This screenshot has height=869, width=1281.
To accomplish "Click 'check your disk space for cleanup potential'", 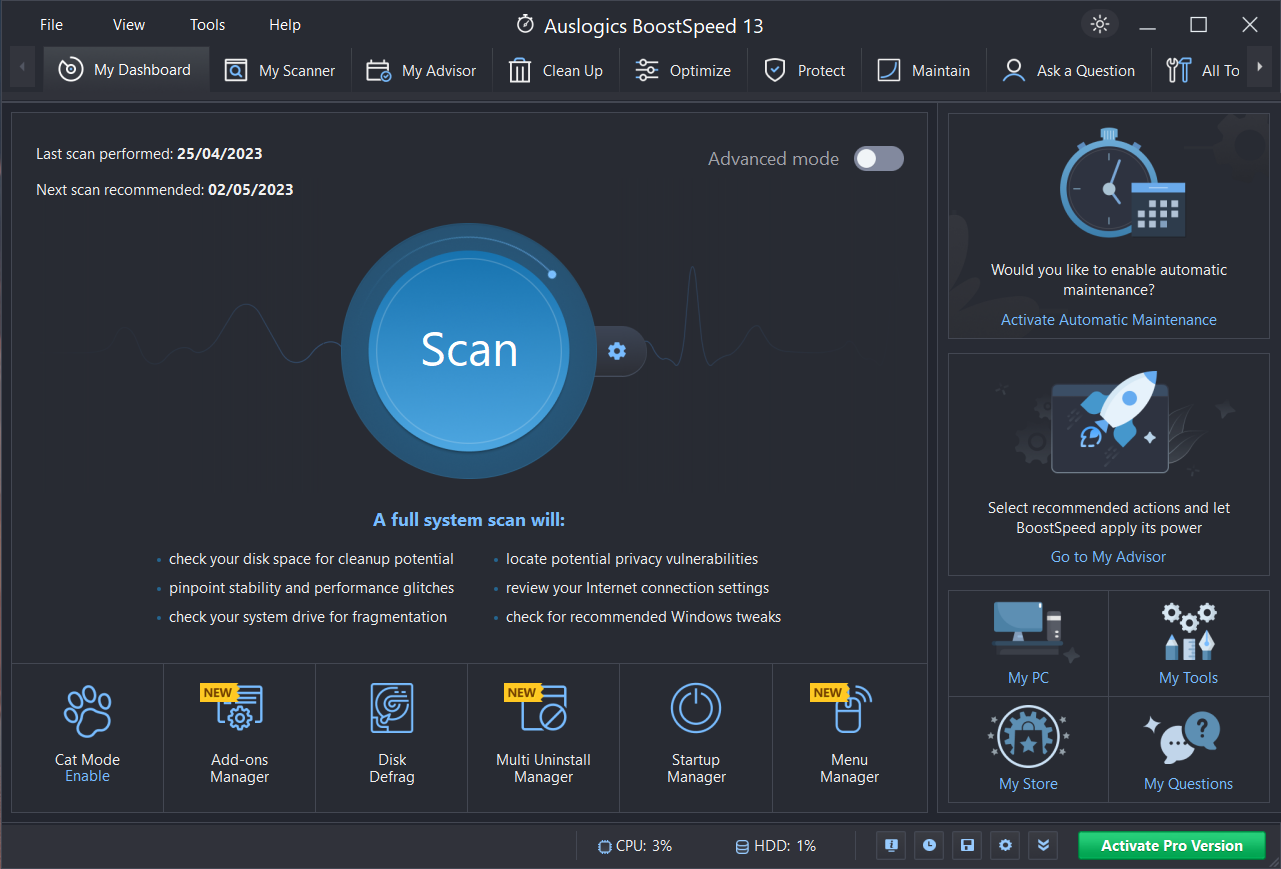I will pos(311,559).
